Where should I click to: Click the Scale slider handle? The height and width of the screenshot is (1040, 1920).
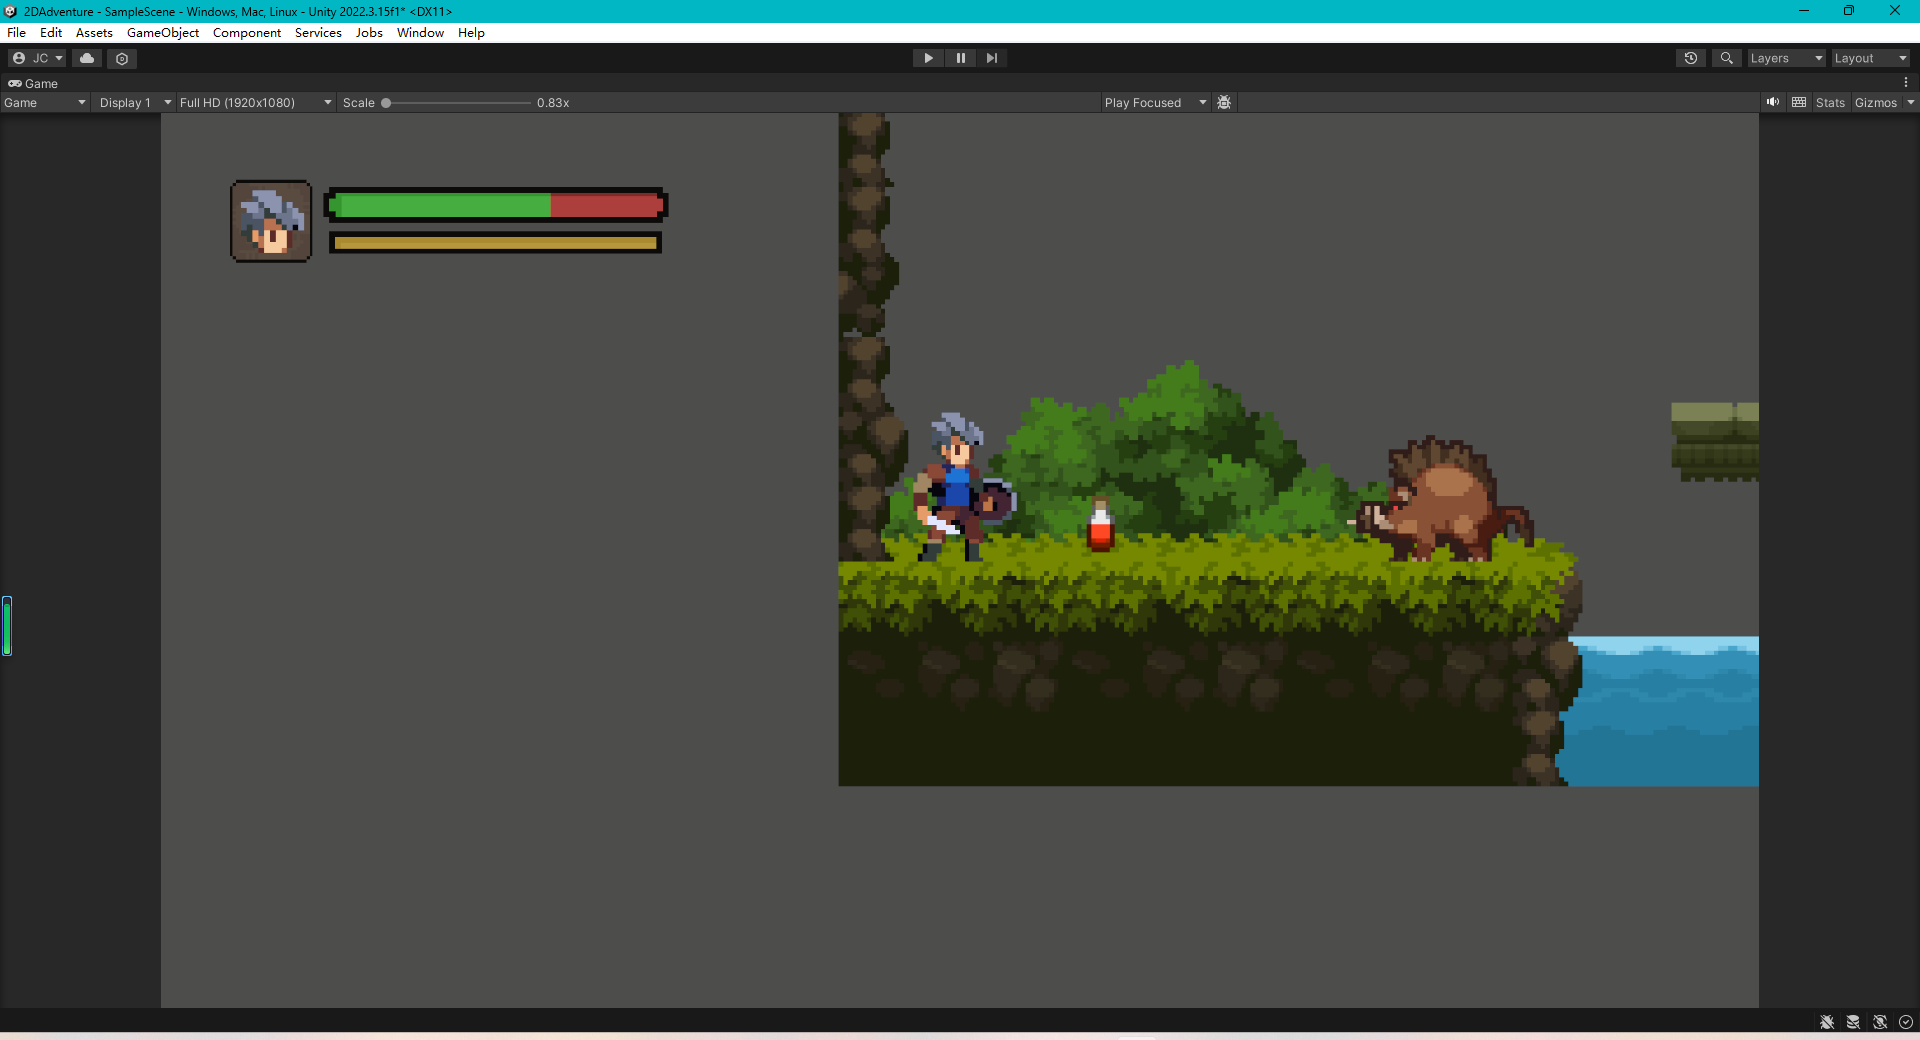coord(386,103)
